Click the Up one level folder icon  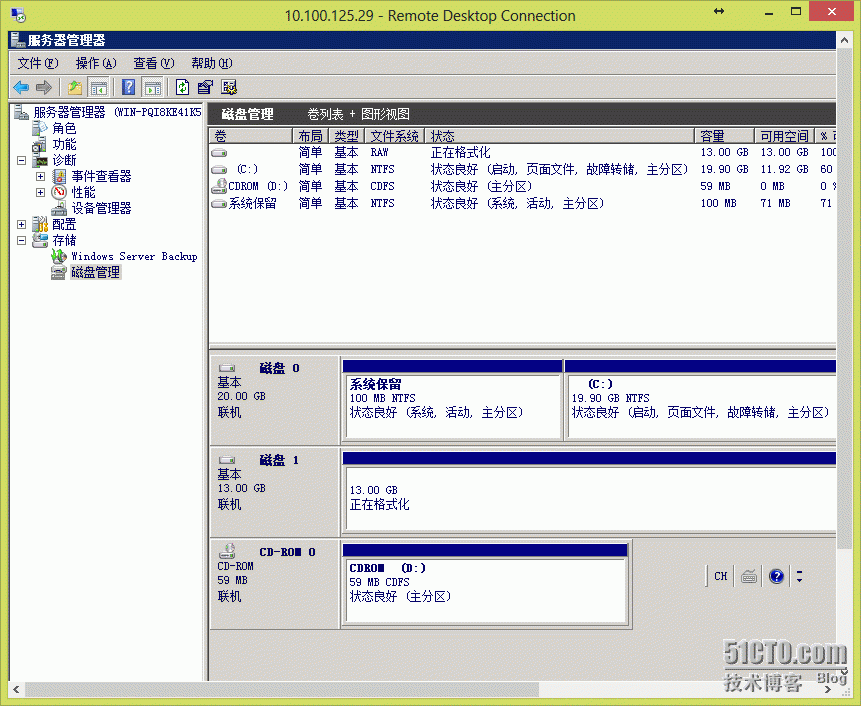point(75,87)
